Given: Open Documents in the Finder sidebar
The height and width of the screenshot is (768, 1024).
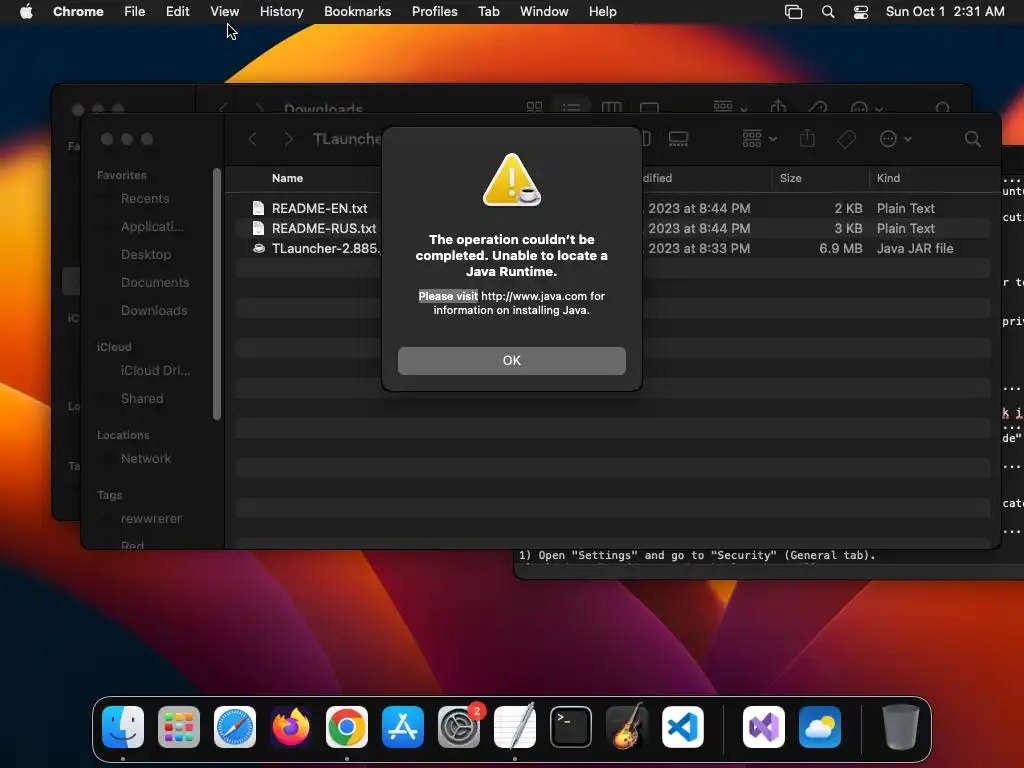Looking at the screenshot, I should 155,283.
